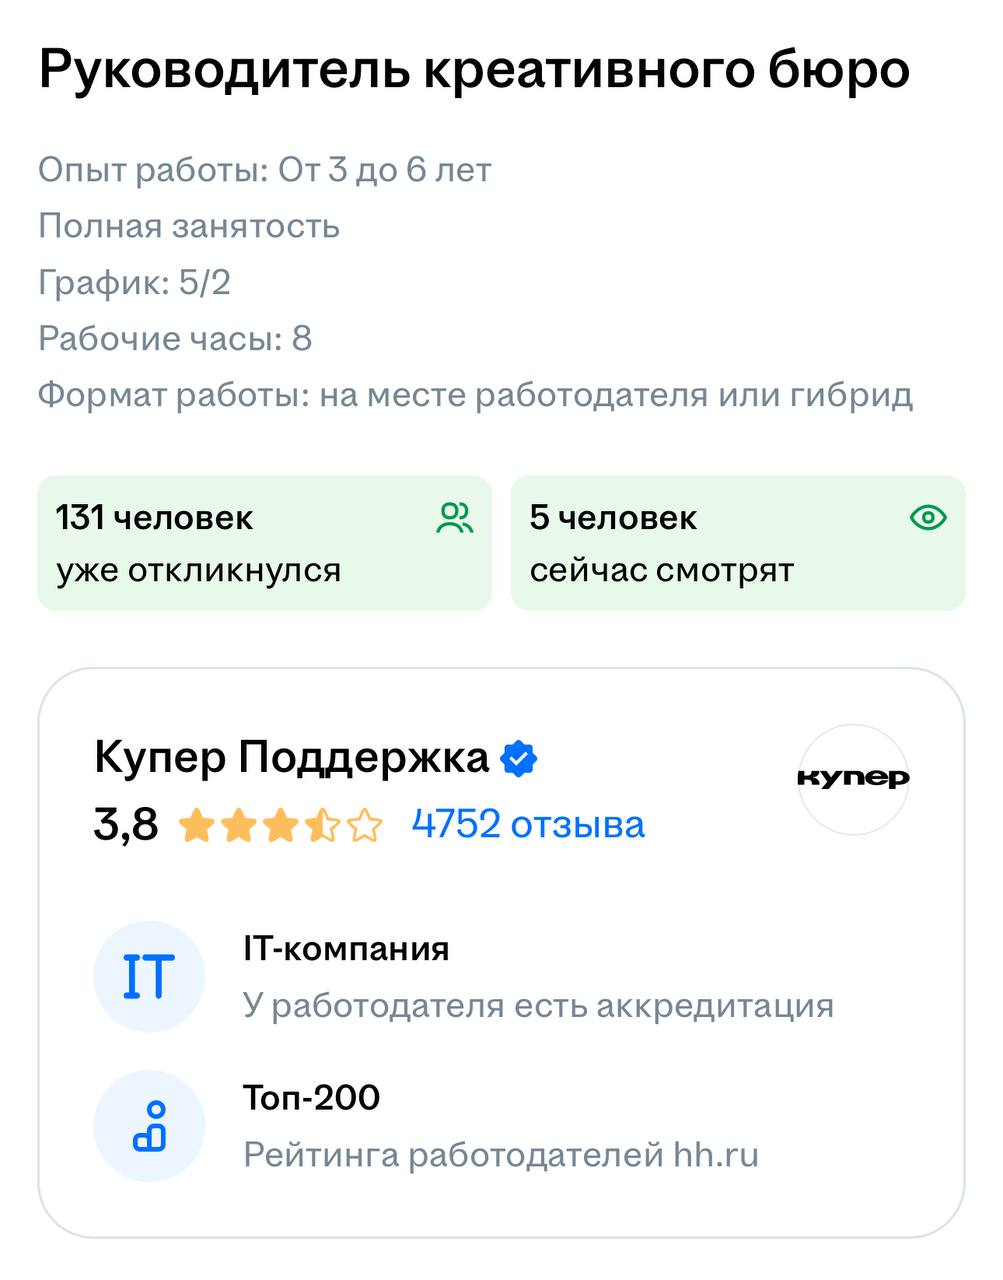
Task: Click the IT accreditation icon
Action: coord(148,977)
